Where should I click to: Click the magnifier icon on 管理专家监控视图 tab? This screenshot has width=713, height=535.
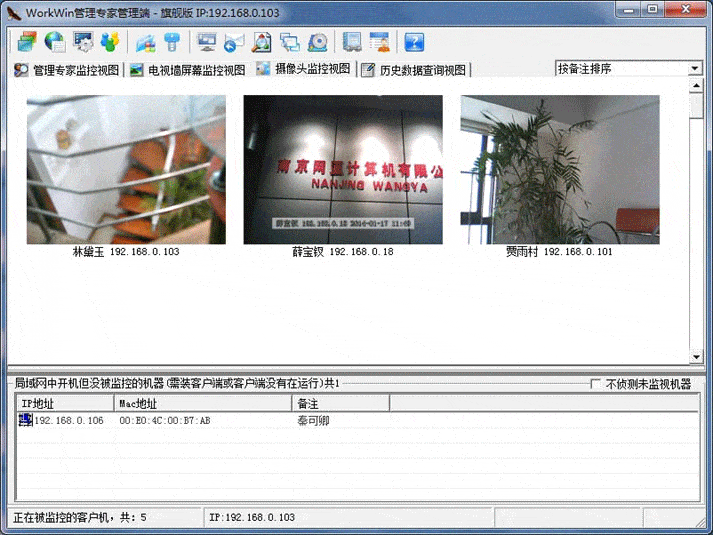[x=21, y=70]
